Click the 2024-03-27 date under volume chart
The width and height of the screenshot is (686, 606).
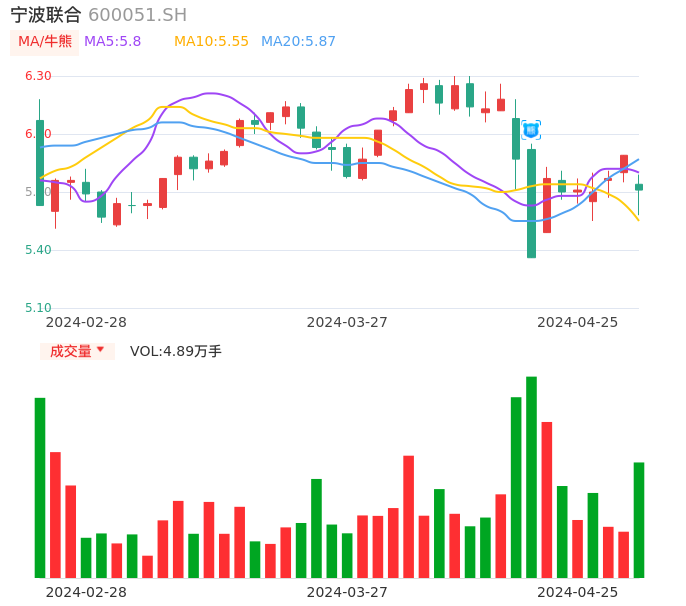point(347,592)
